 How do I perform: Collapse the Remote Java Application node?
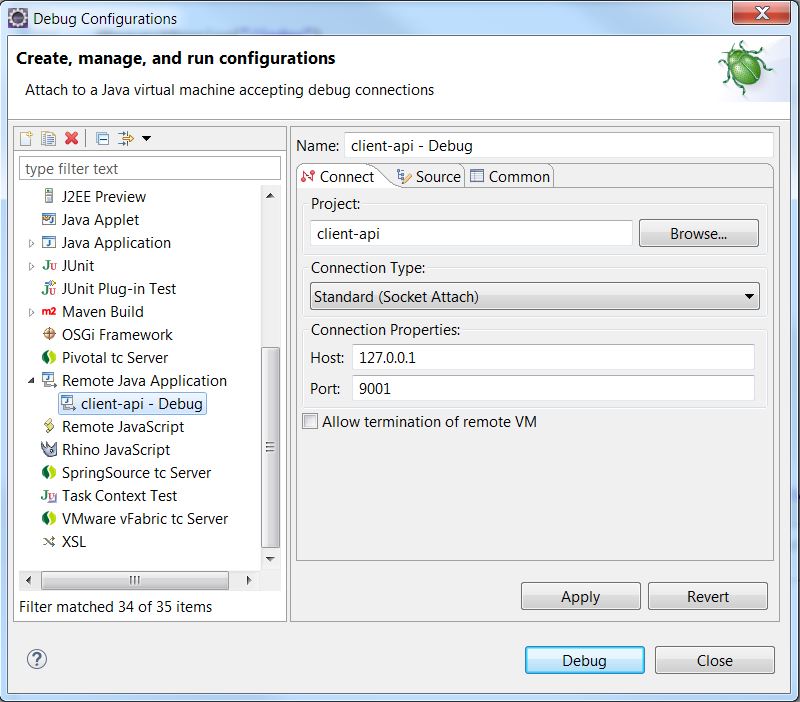tap(31, 381)
